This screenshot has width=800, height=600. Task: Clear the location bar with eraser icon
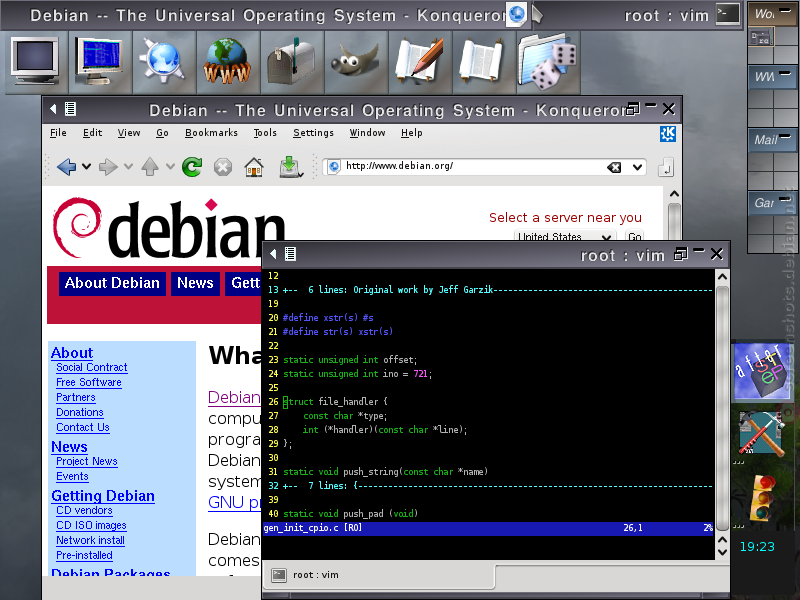point(614,167)
